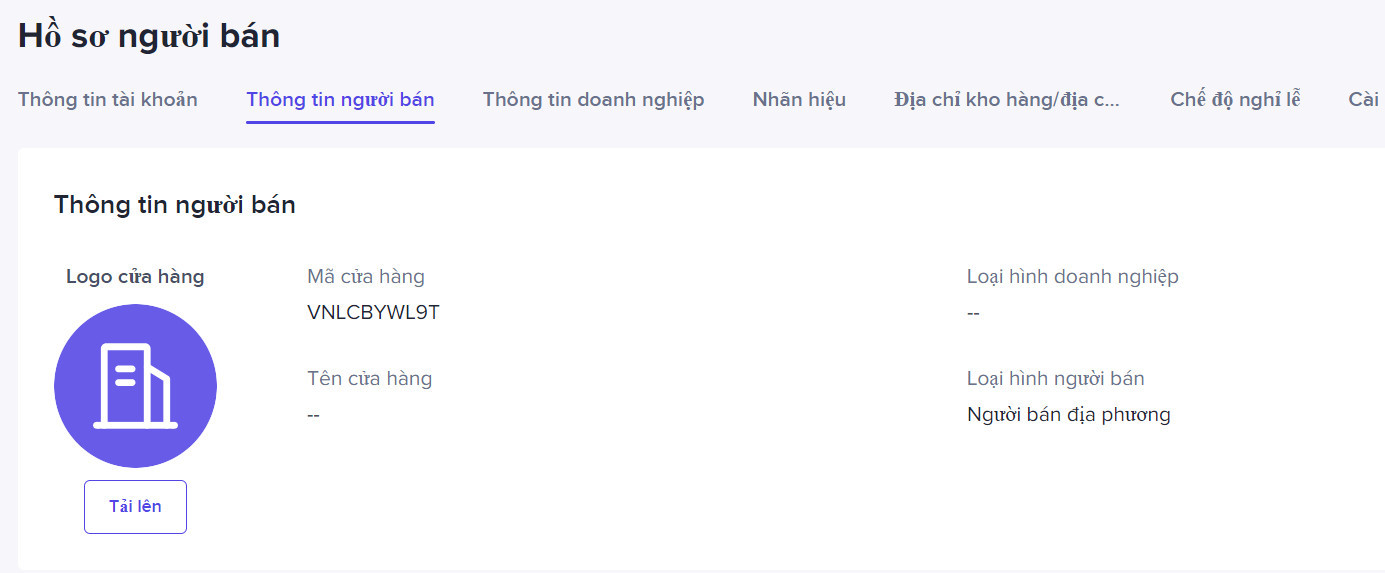Click the Loại hình doanh nghiệp label
1385x573 pixels.
tap(1073, 277)
